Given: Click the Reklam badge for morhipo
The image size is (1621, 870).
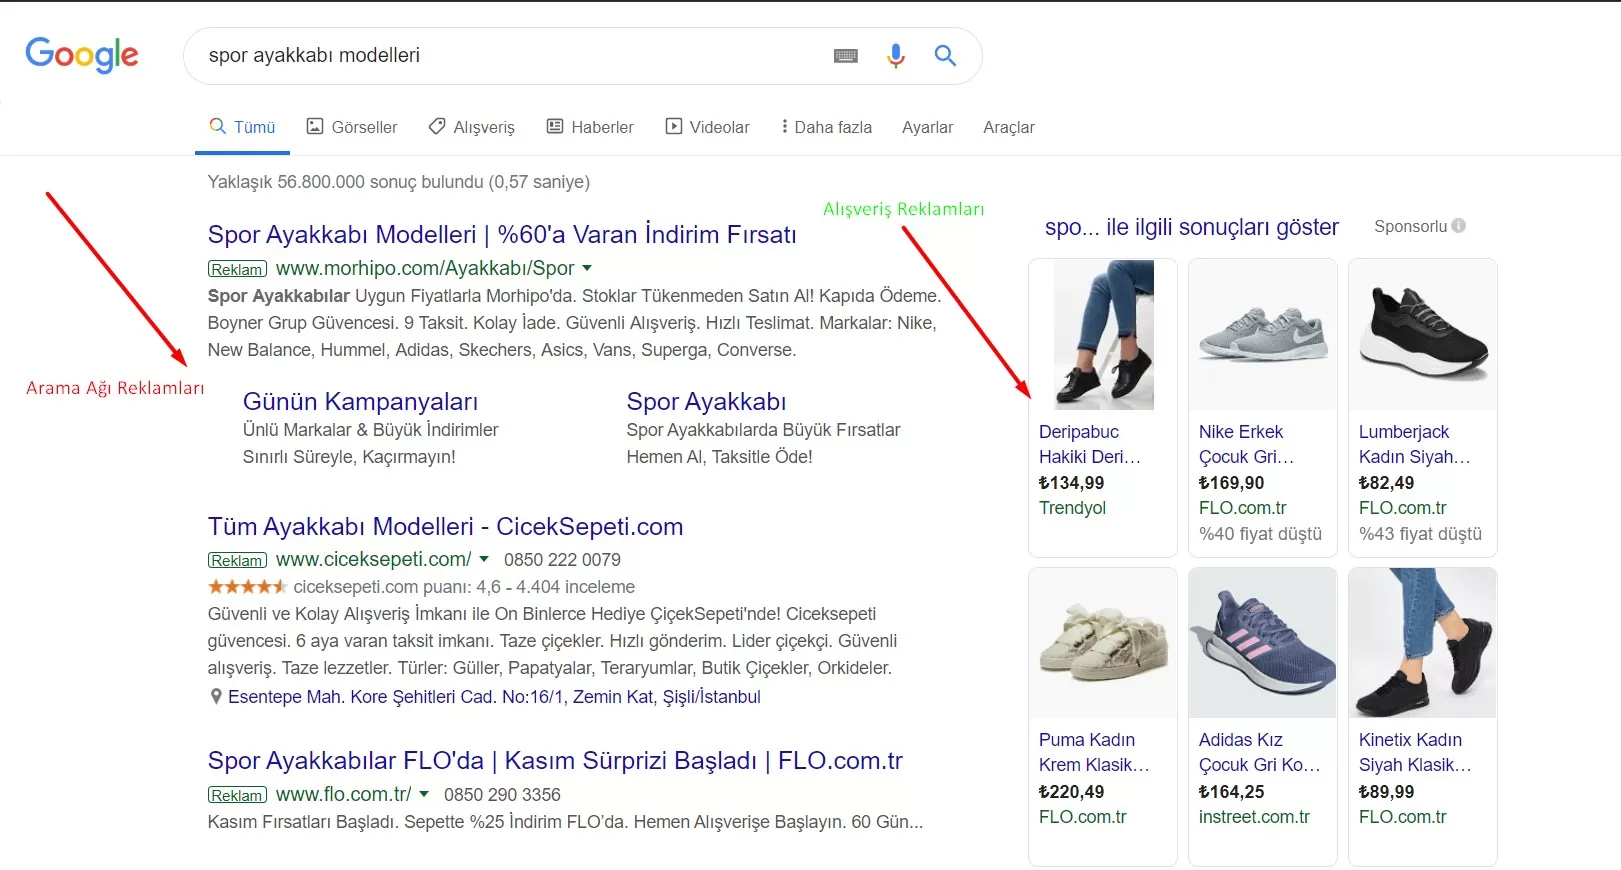Looking at the screenshot, I should coord(237,269).
